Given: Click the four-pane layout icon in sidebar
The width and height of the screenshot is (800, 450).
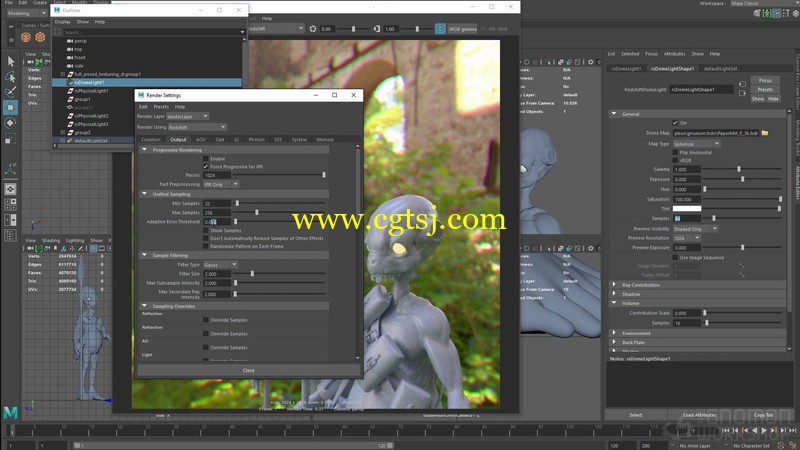Looking at the screenshot, I should pyautogui.click(x=10, y=205).
